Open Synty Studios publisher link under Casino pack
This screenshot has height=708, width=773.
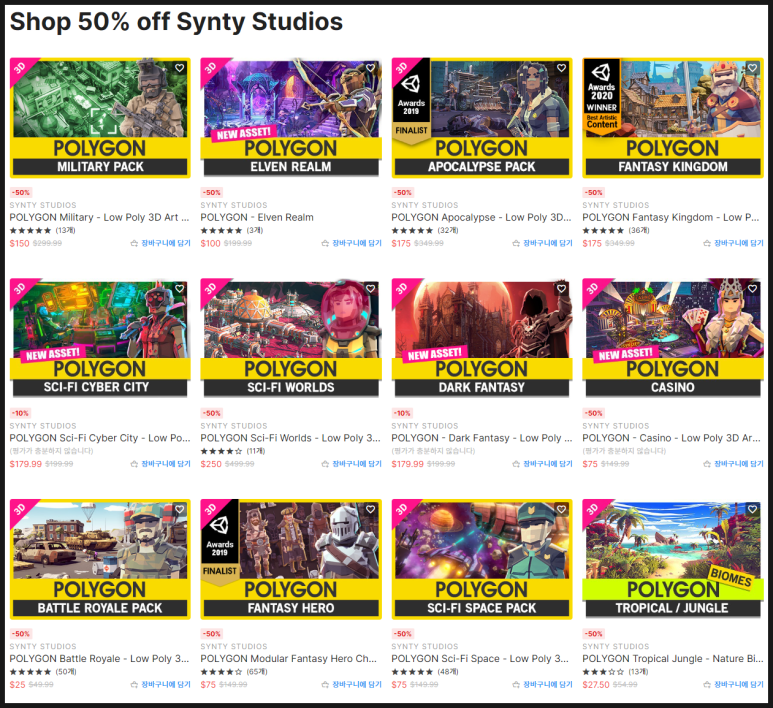(x=616, y=426)
